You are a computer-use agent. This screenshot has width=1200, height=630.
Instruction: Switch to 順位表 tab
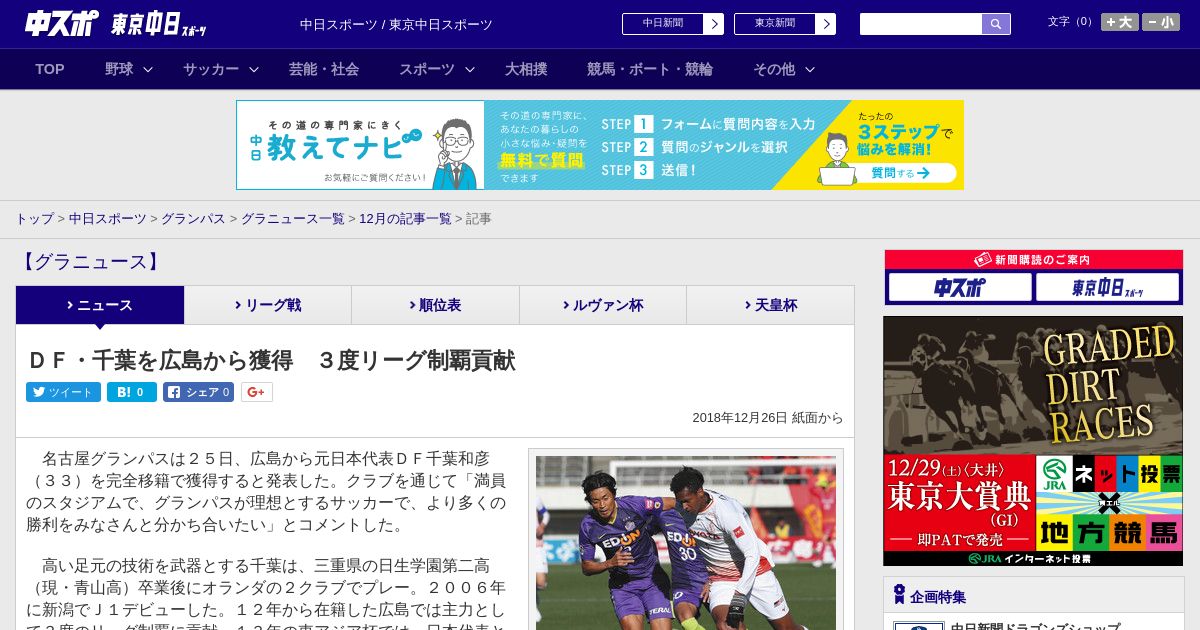[x=435, y=305]
